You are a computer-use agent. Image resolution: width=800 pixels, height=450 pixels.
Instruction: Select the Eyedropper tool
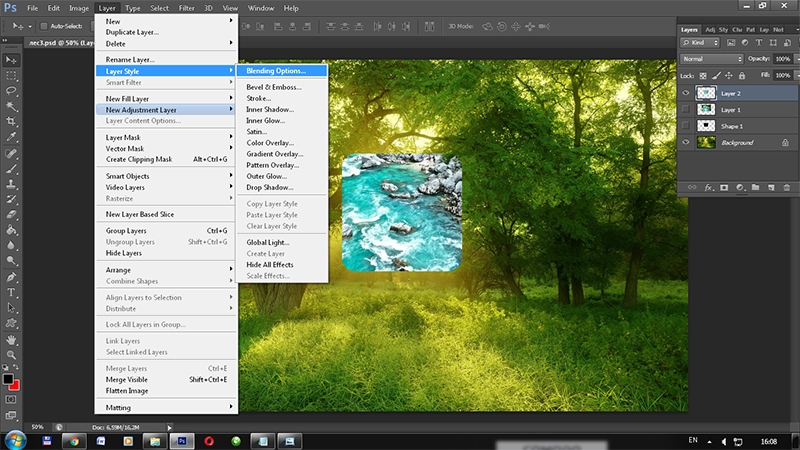point(11,137)
